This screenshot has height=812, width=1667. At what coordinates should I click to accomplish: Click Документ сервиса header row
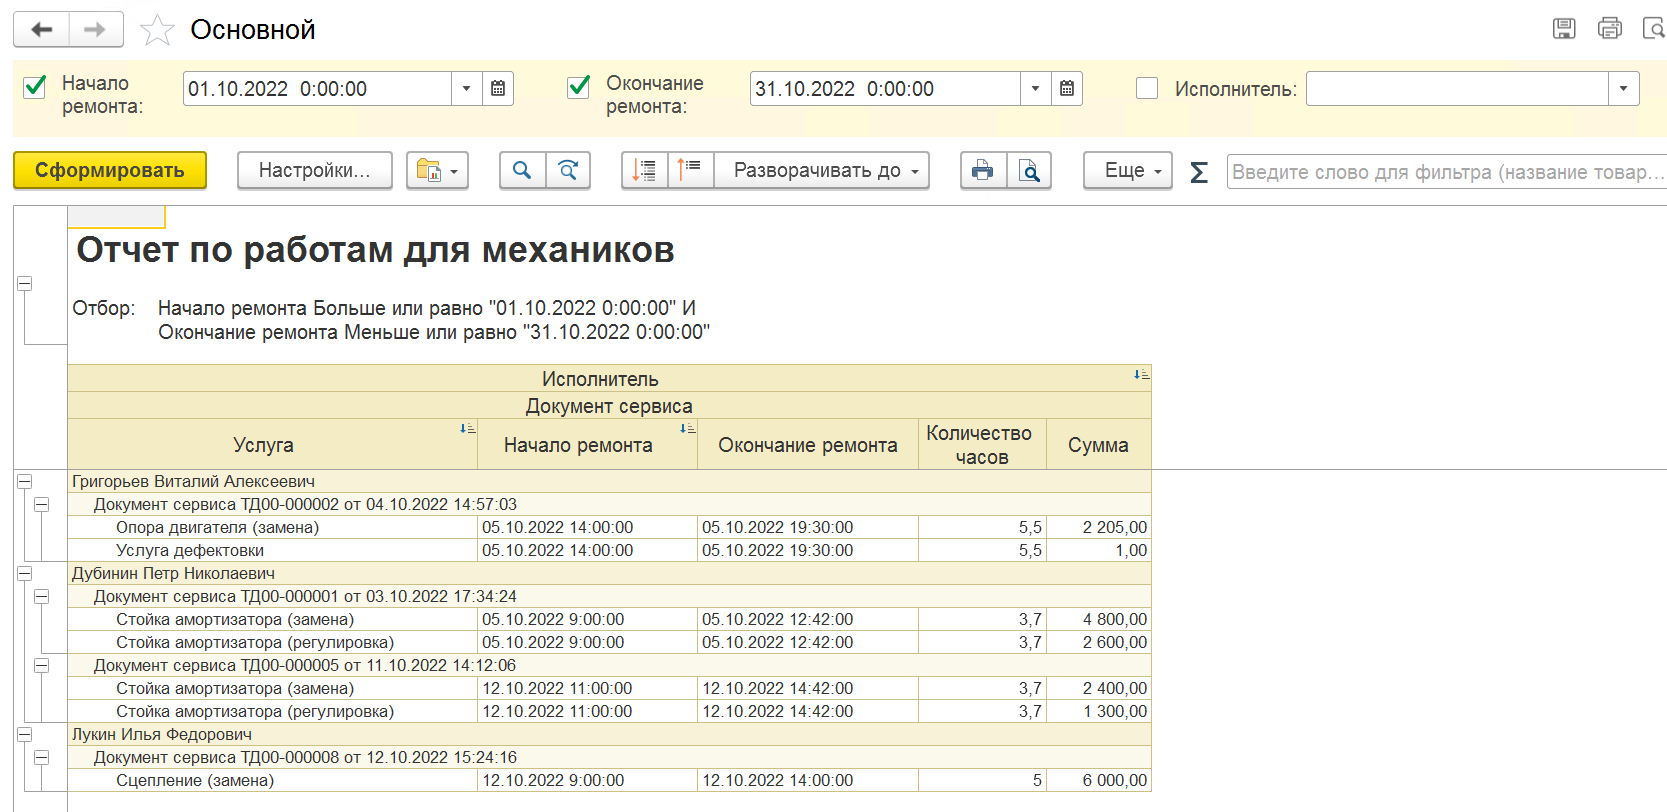click(609, 406)
